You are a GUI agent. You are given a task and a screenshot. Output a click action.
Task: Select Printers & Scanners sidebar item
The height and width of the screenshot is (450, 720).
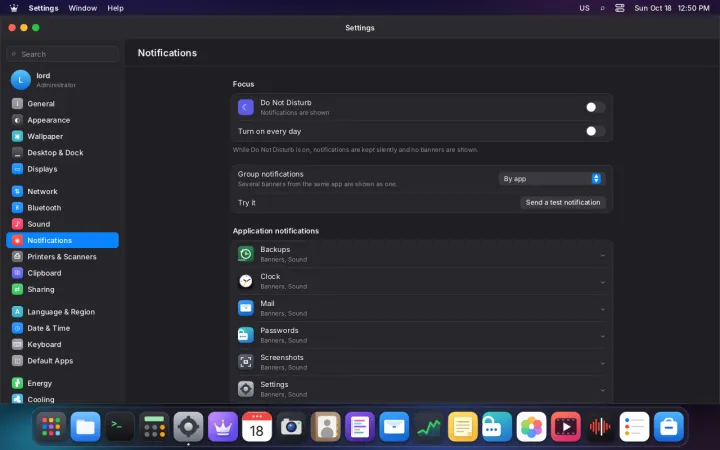coord(62,257)
